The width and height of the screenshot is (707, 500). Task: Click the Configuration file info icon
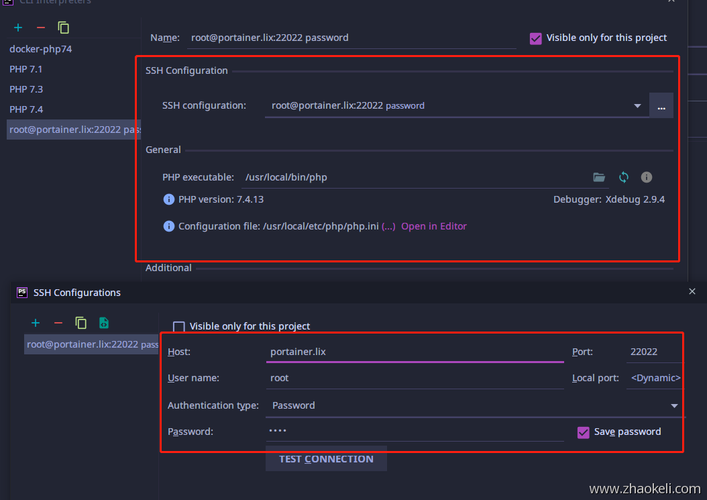[169, 226]
